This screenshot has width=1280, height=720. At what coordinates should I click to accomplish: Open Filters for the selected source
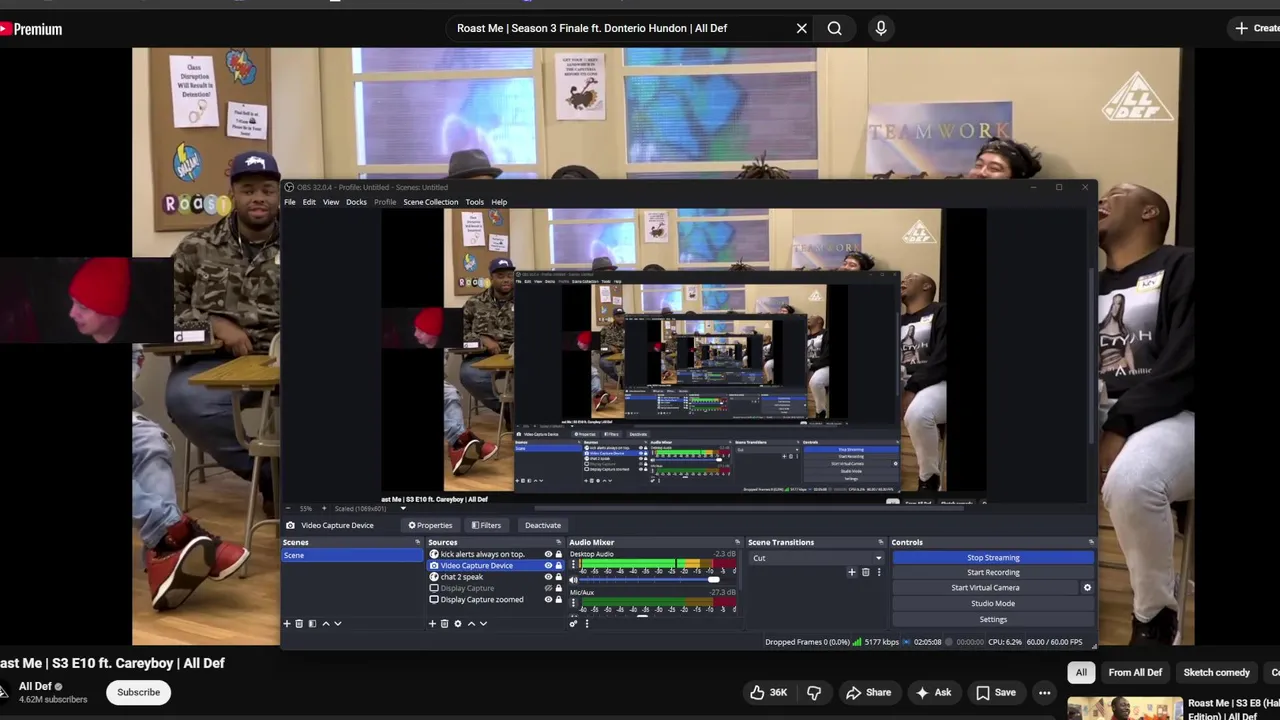[486, 525]
